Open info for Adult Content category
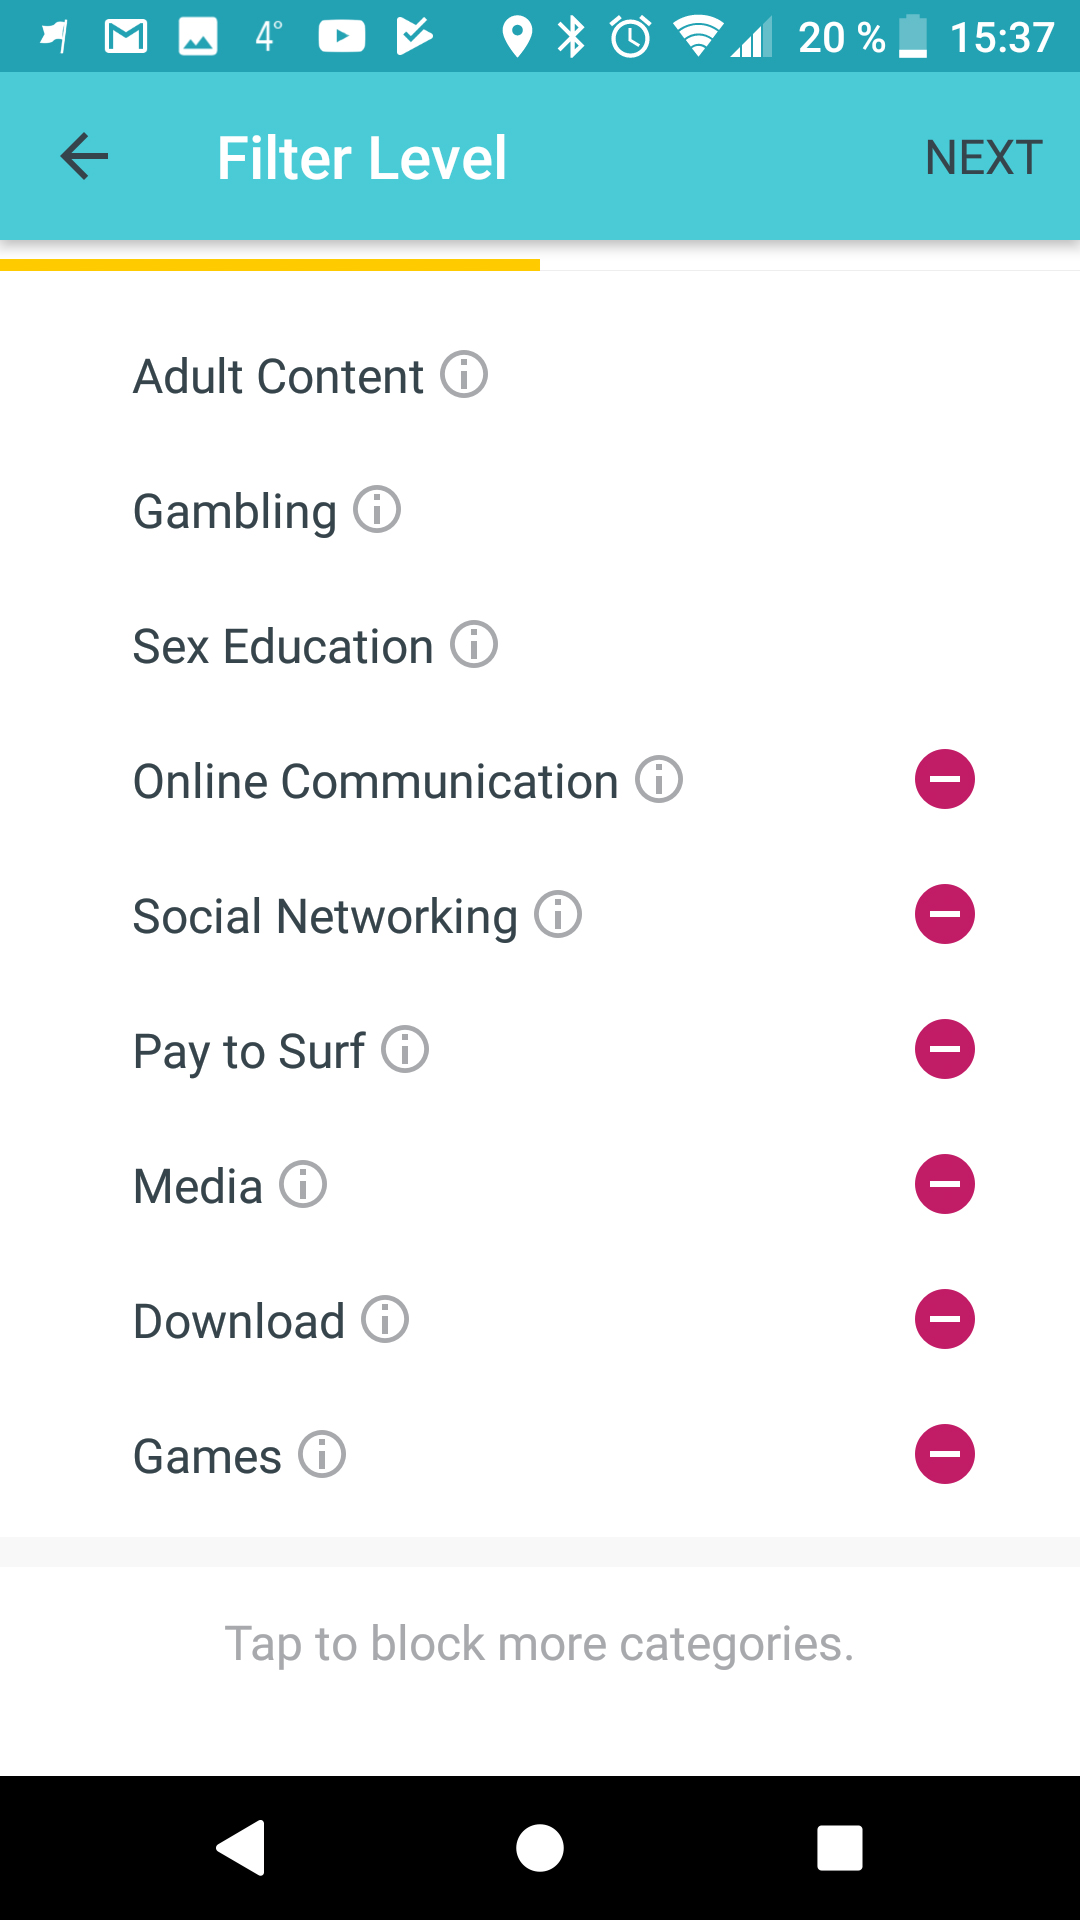The height and width of the screenshot is (1920, 1080). coord(464,375)
